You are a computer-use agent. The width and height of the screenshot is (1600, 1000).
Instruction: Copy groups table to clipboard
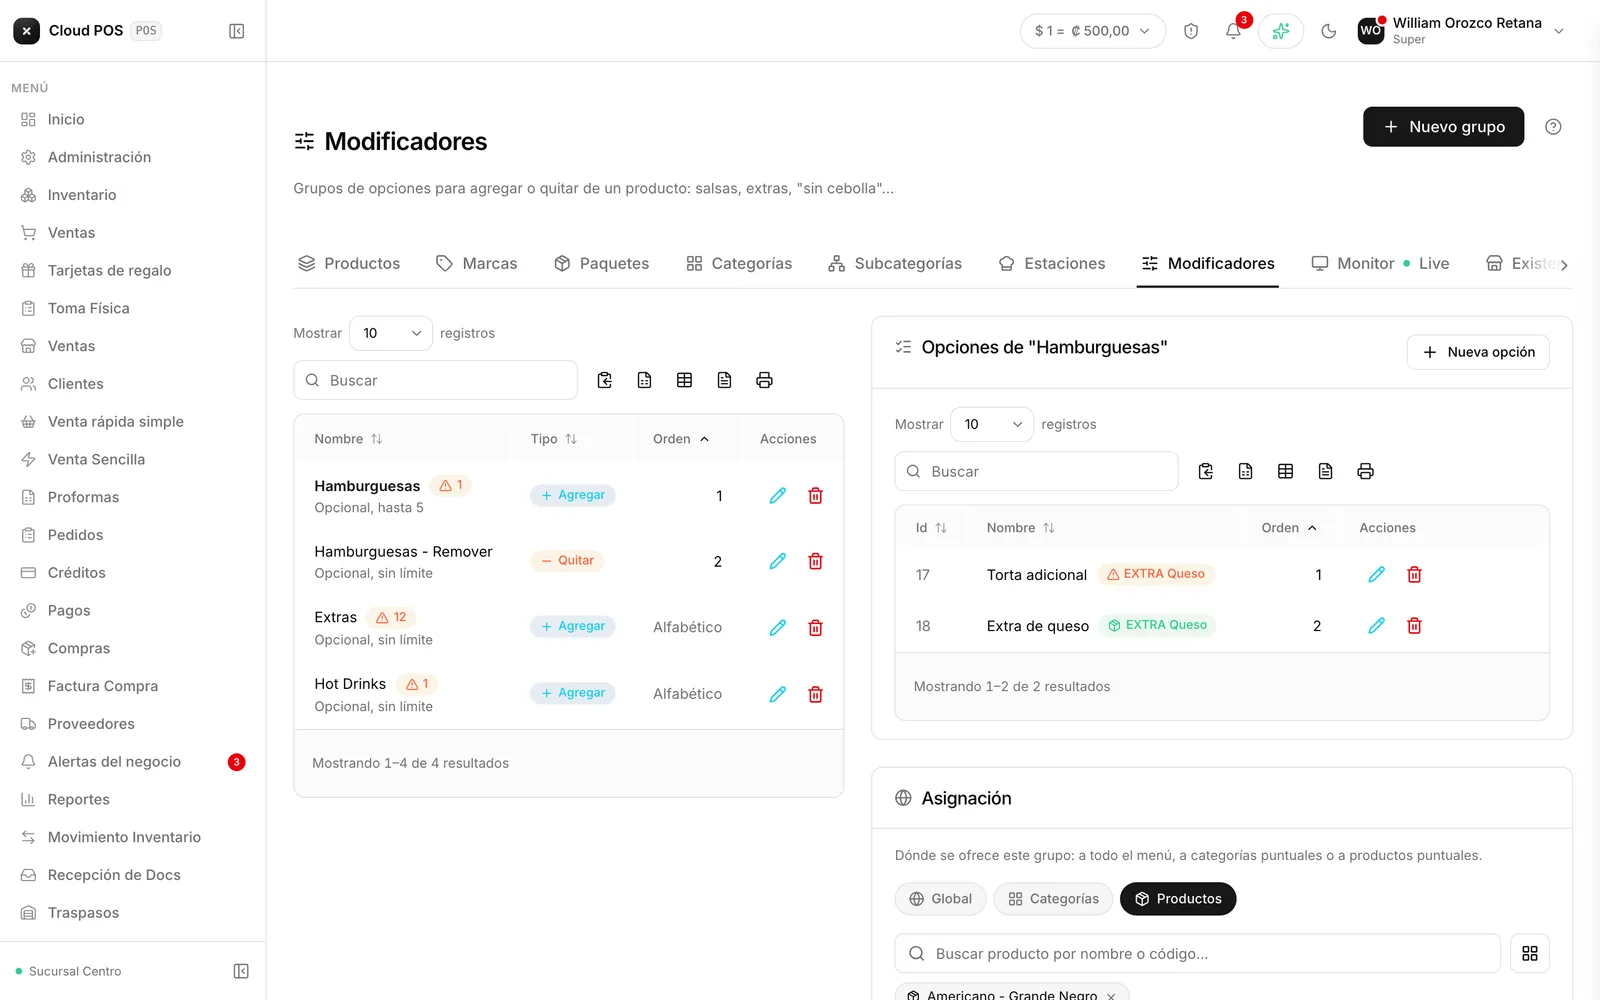[605, 380]
